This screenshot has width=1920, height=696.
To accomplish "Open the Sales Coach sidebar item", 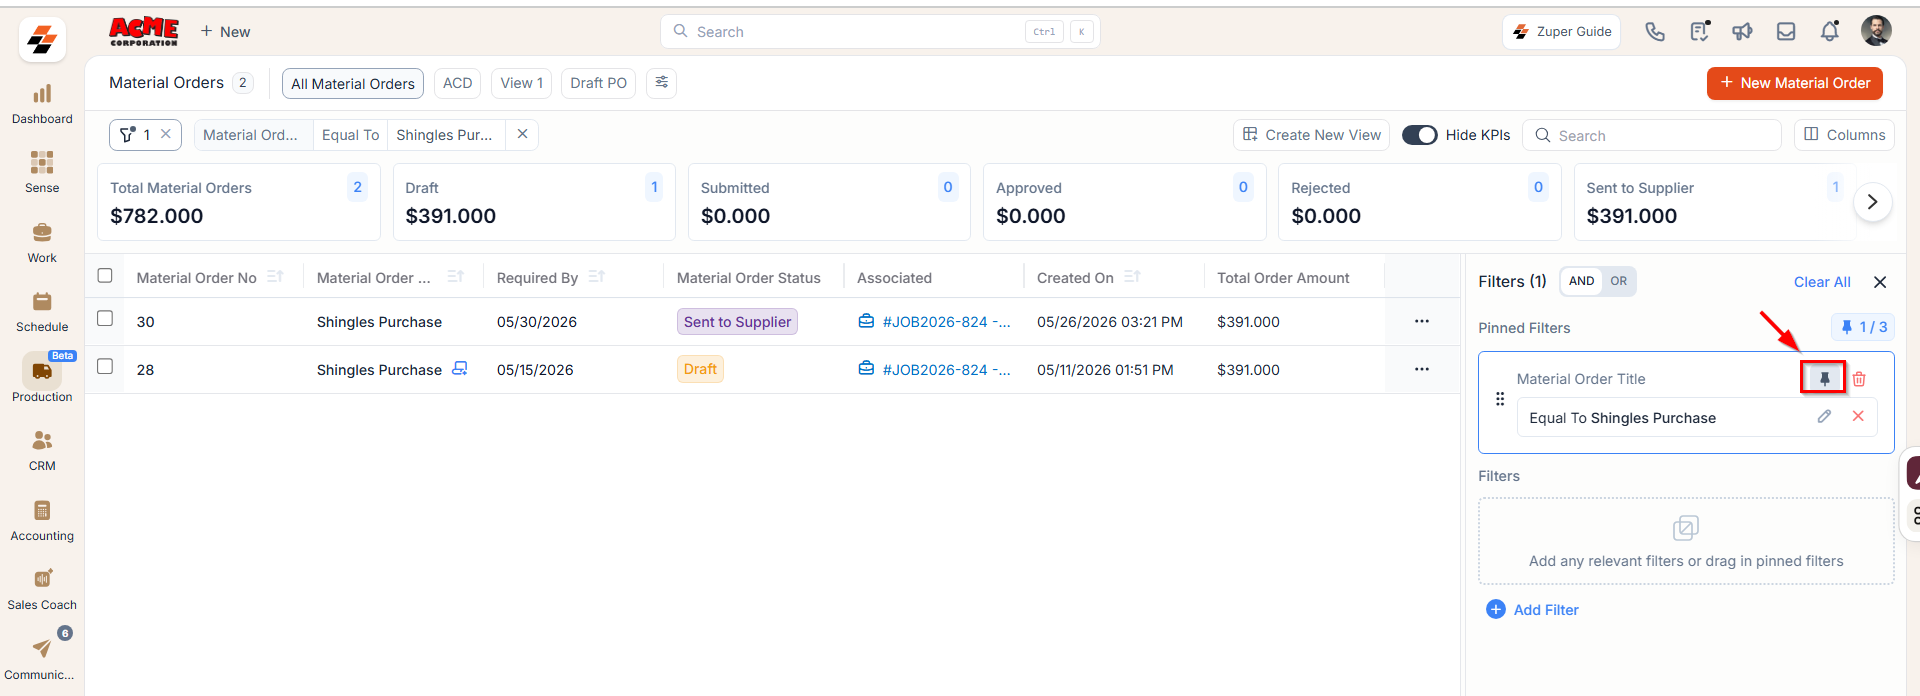I will pyautogui.click(x=42, y=589).
